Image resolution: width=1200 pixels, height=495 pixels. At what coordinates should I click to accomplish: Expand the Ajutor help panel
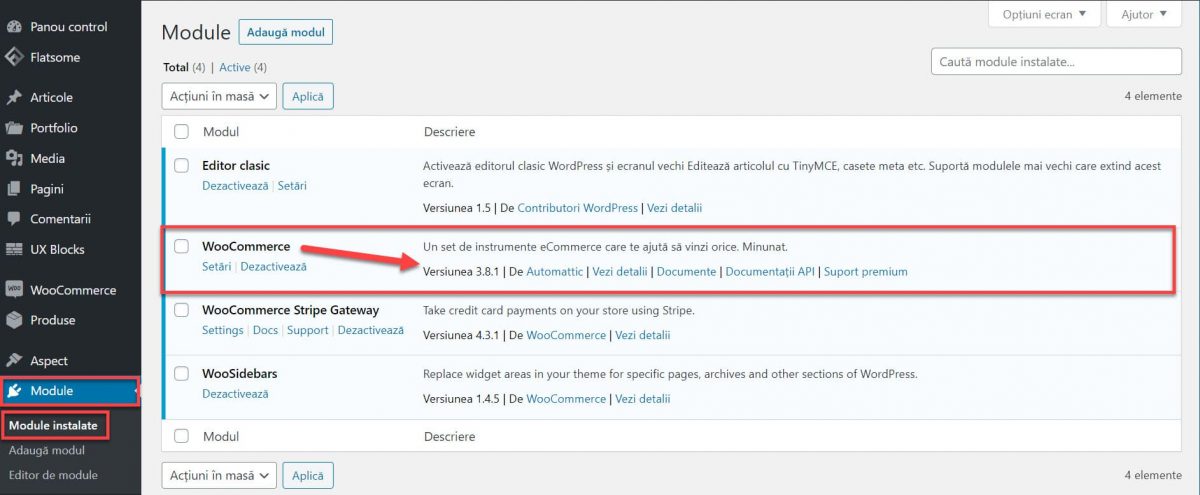point(1144,14)
